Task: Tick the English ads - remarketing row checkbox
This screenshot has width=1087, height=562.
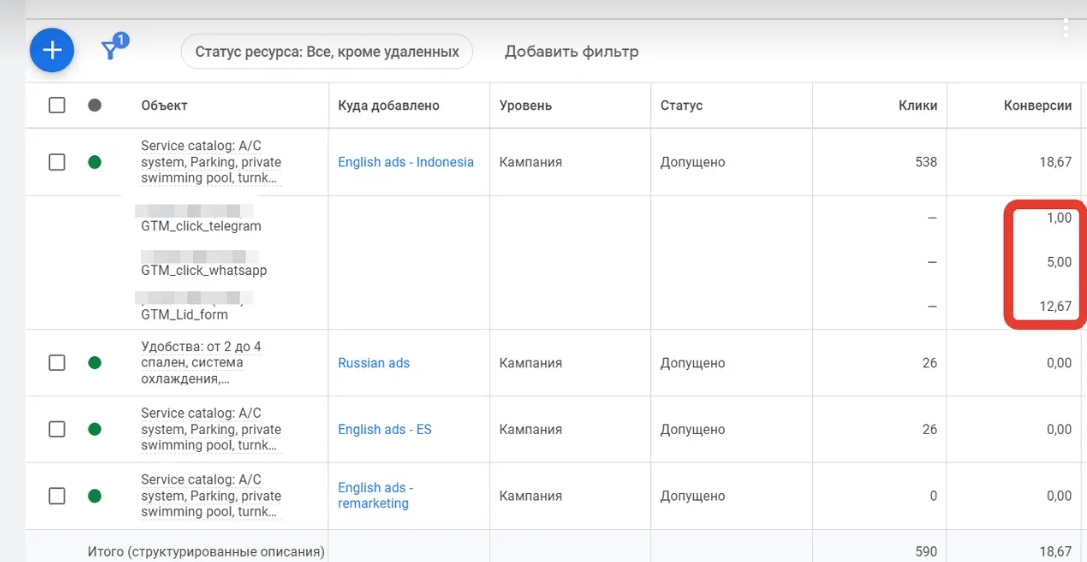Action: pyautogui.click(x=57, y=496)
